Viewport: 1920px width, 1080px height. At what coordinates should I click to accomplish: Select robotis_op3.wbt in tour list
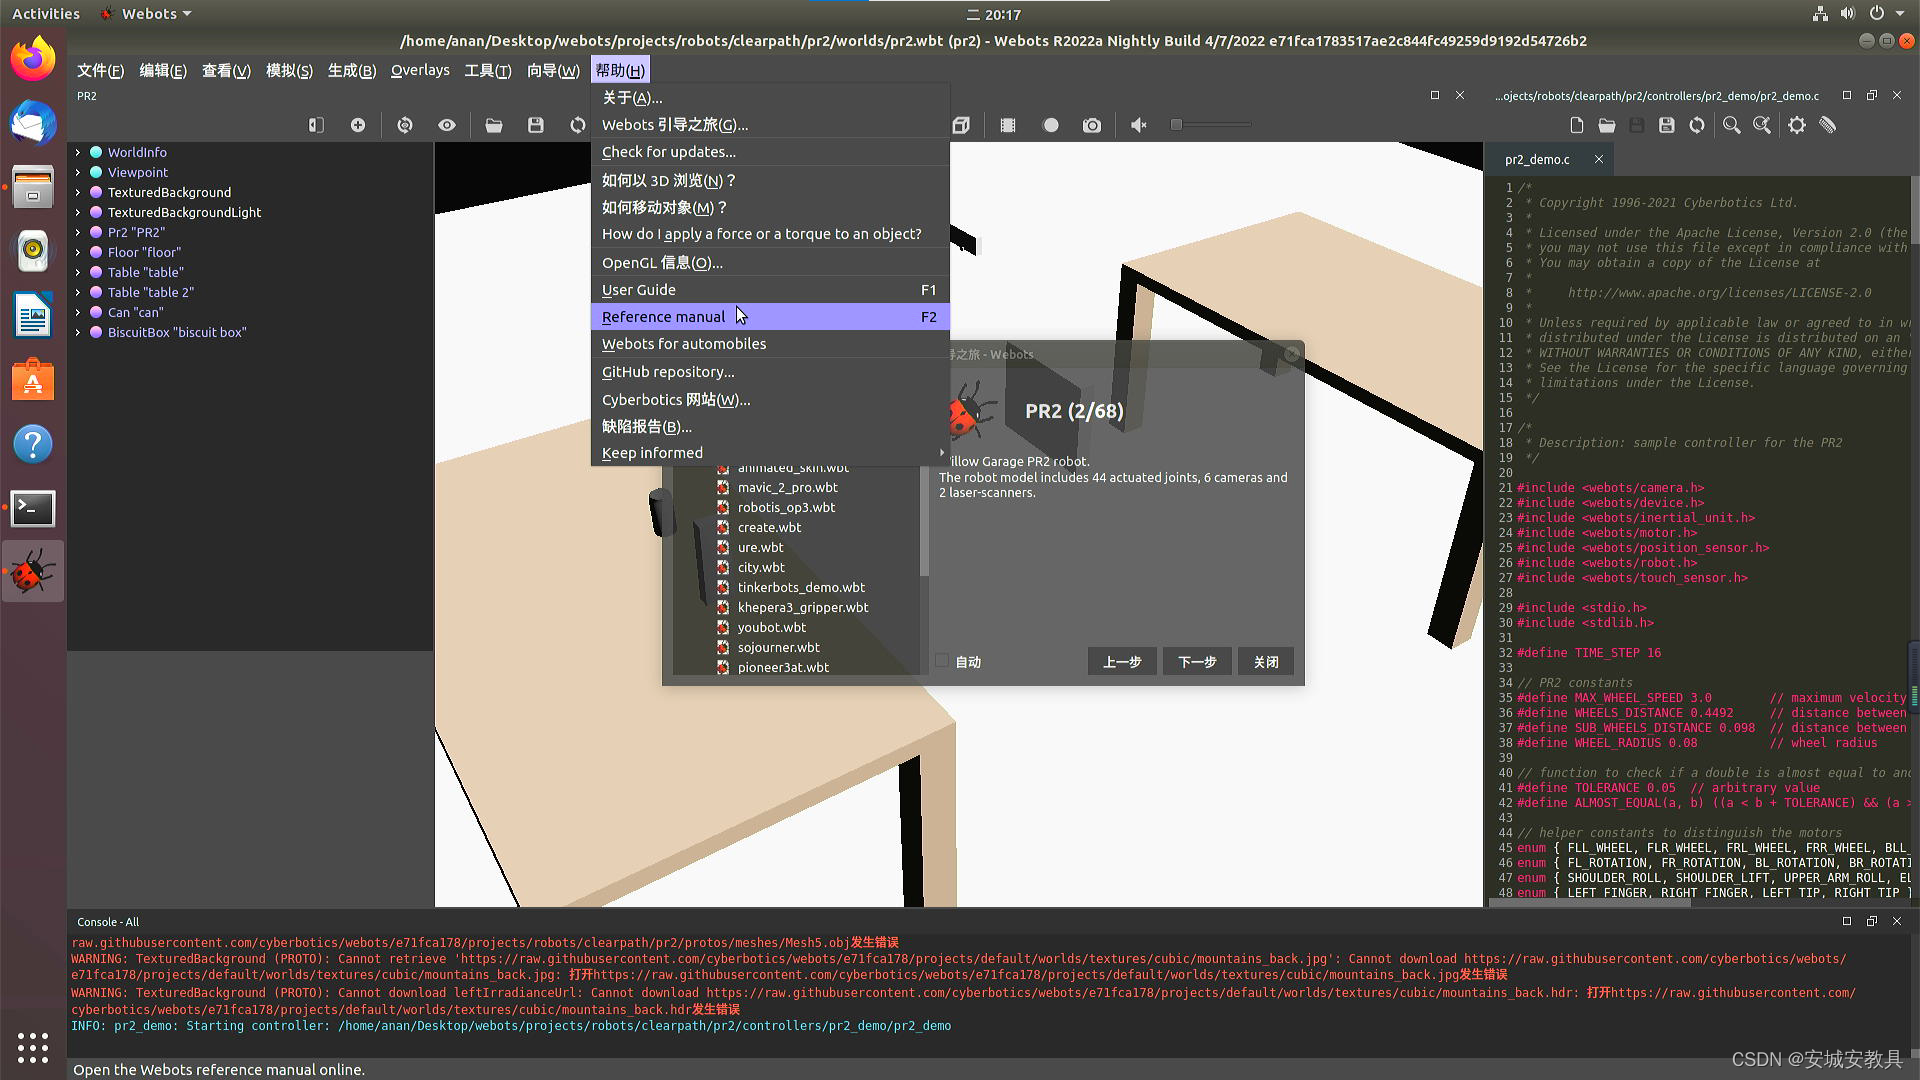[x=786, y=507]
